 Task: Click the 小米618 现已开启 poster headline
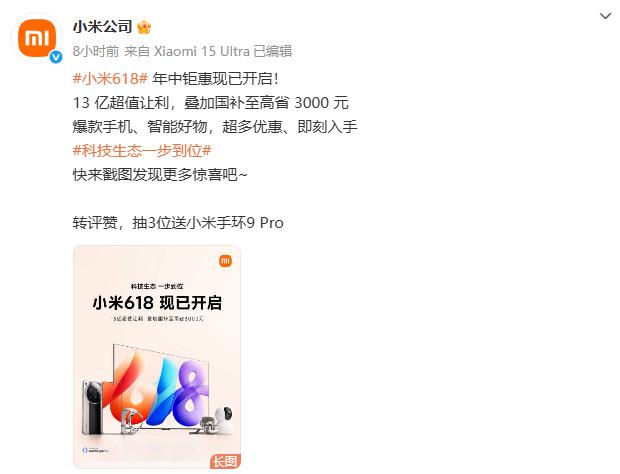[x=157, y=303]
